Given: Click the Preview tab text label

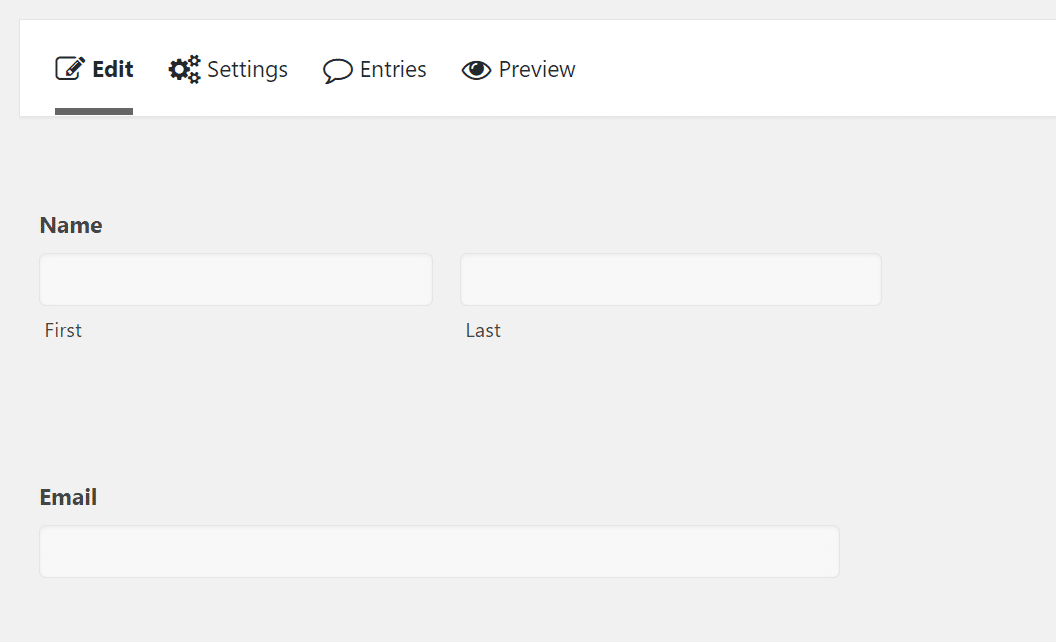Looking at the screenshot, I should 538,70.
